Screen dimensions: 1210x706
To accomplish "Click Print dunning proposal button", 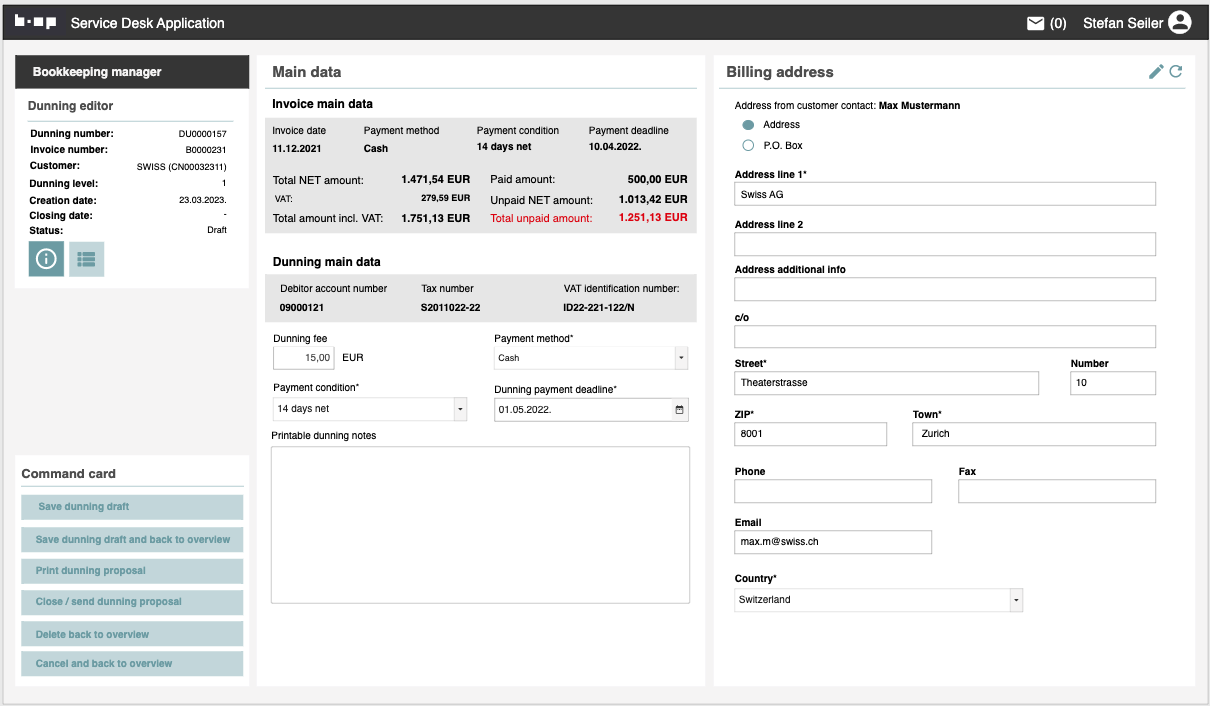I will (x=132, y=571).
